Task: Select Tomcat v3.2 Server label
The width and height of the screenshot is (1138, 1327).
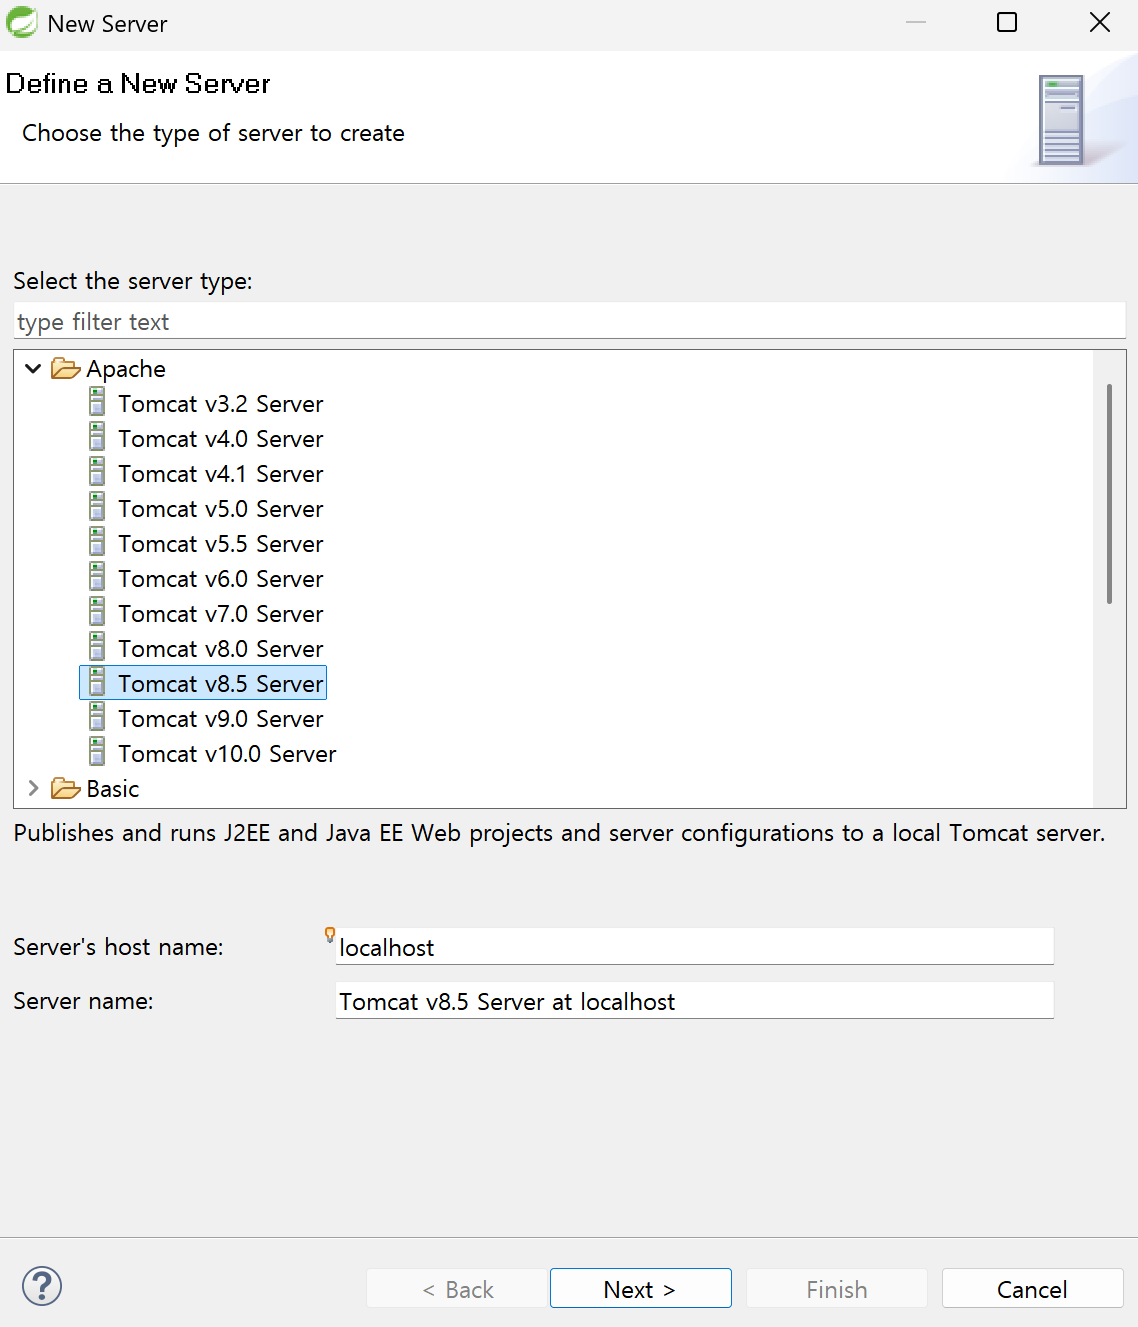Action: [221, 404]
